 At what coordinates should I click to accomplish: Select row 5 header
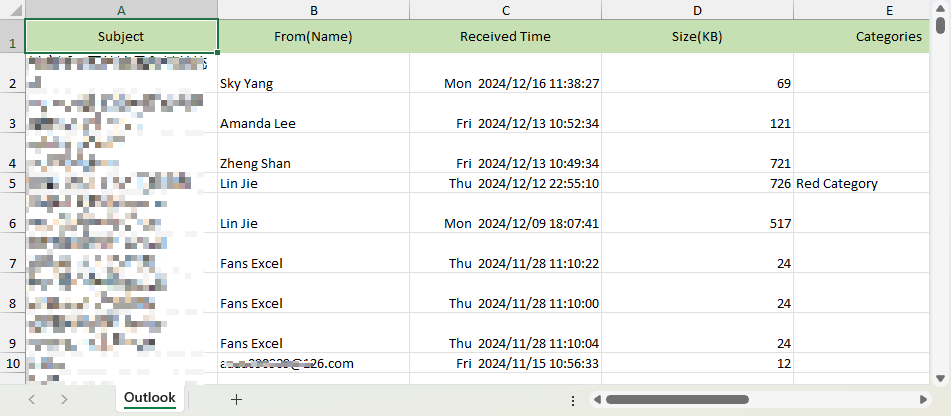pos(12,183)
